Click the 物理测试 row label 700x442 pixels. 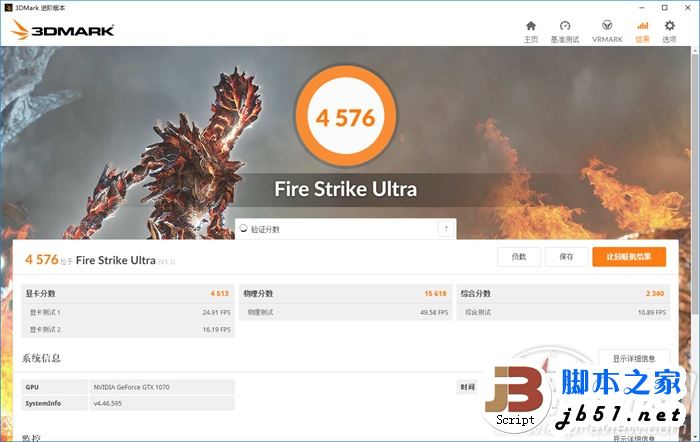click(x=260, y=312)
